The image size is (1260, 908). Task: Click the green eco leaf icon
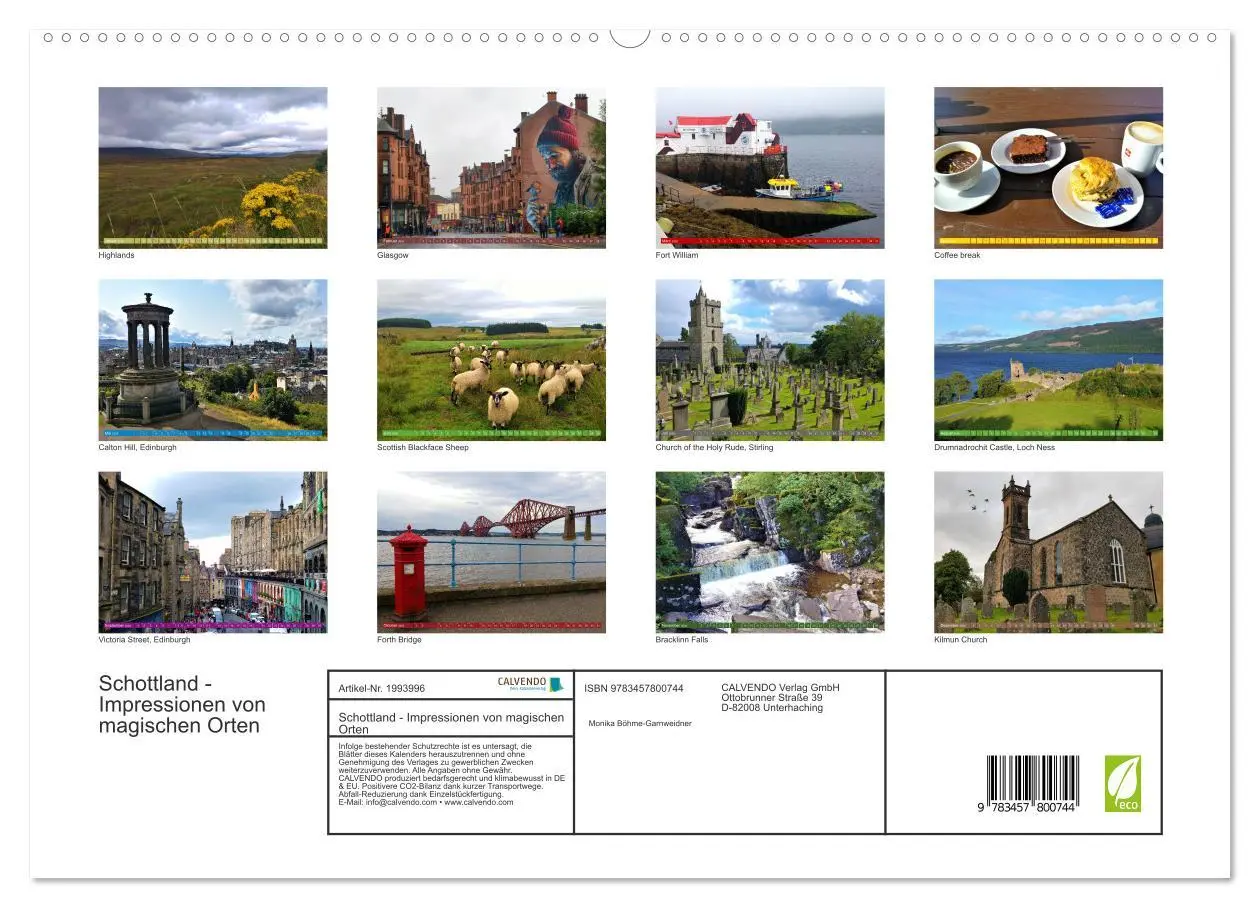[x=1122, y=783]
